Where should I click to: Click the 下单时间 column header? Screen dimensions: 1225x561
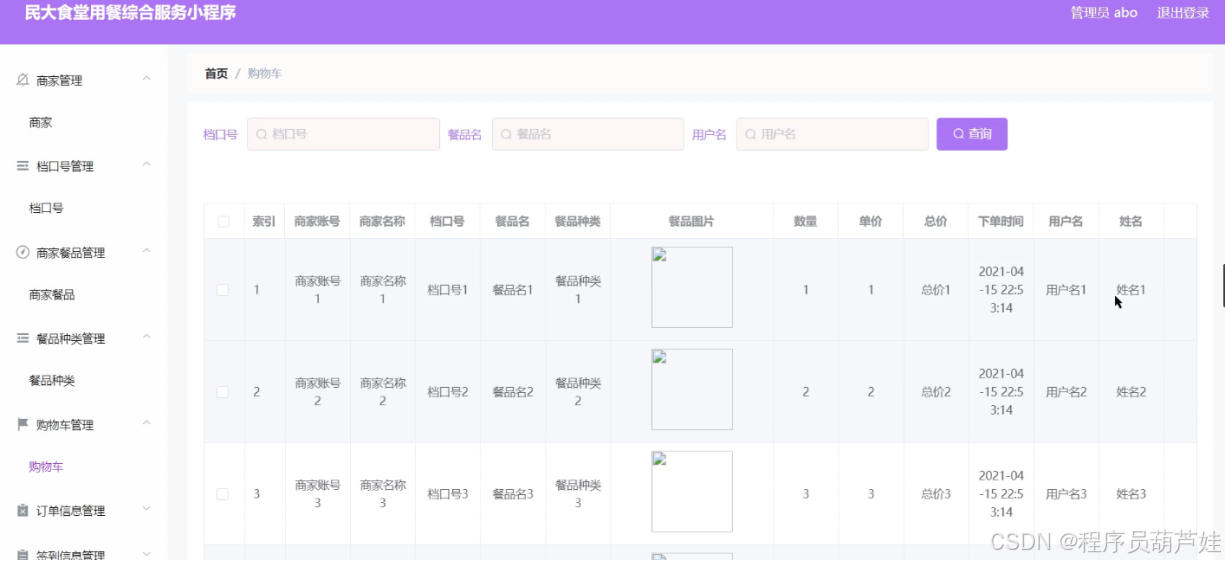pos(1001,222)
